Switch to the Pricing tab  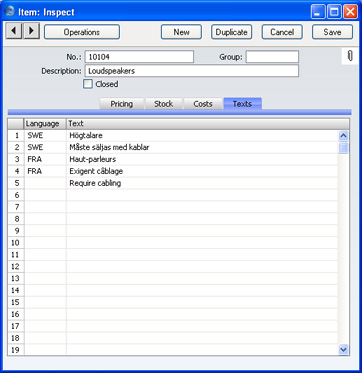pos(122,104)
